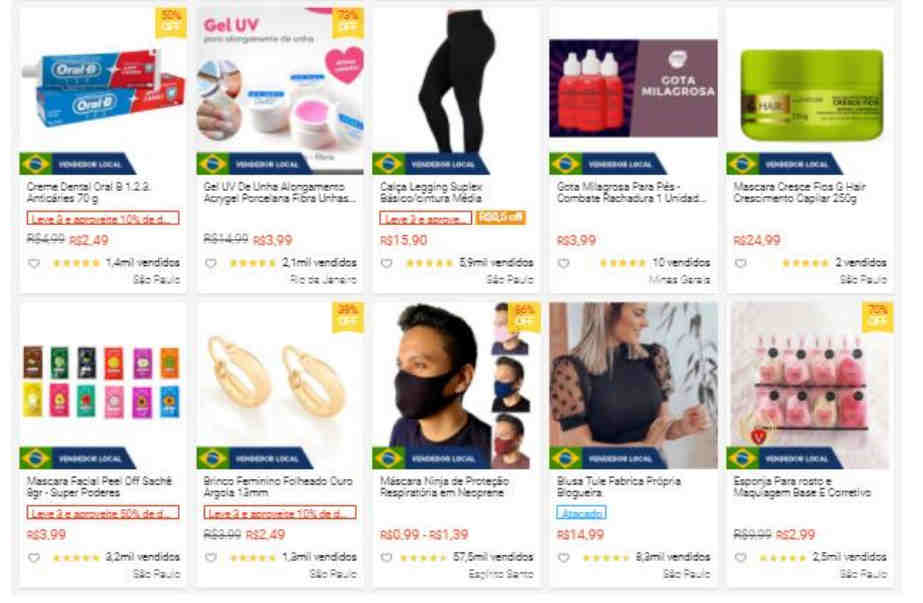Click R$0,5 off coupon on legging

[500, 218]
